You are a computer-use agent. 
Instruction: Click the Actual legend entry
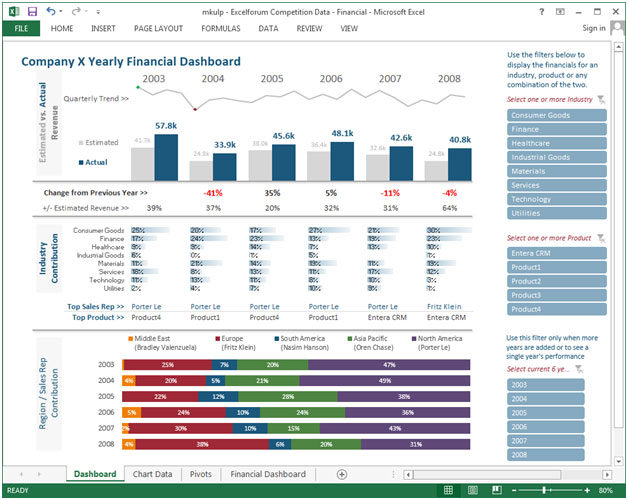93,162
